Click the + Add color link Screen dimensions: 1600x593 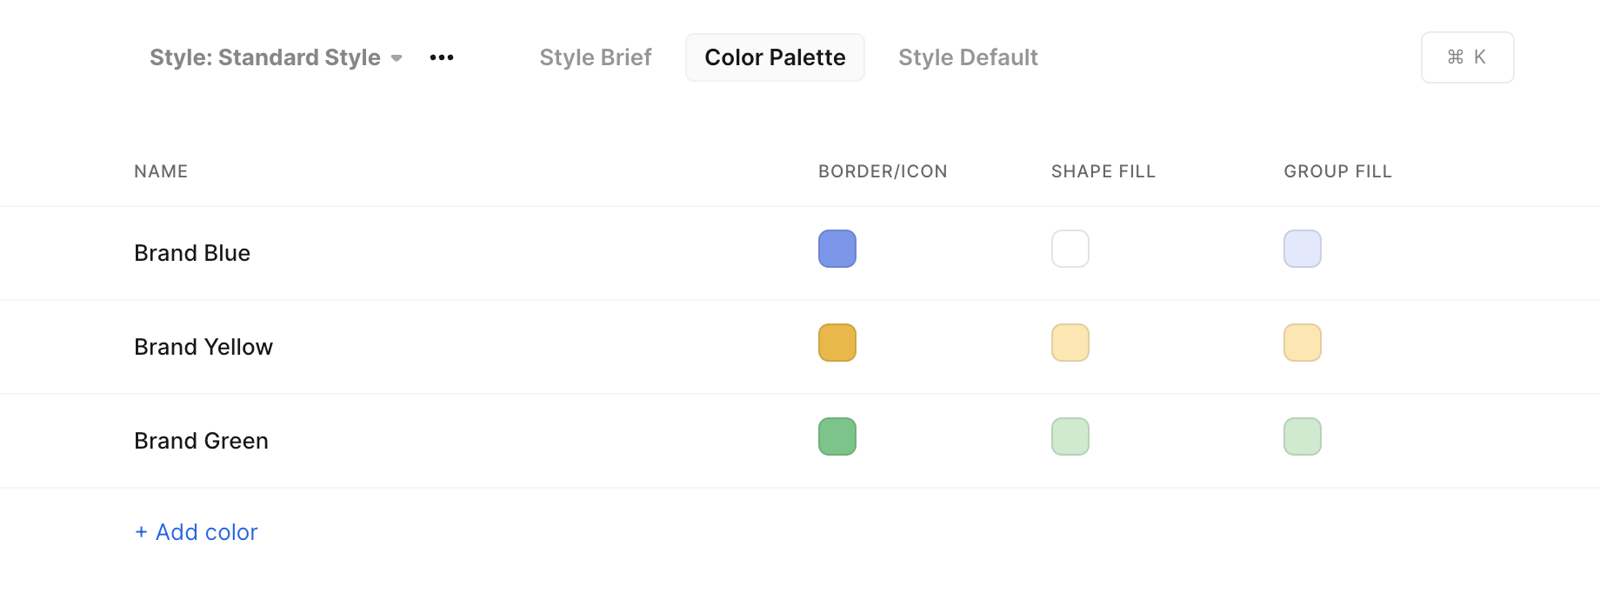click(x=196, y=532)
